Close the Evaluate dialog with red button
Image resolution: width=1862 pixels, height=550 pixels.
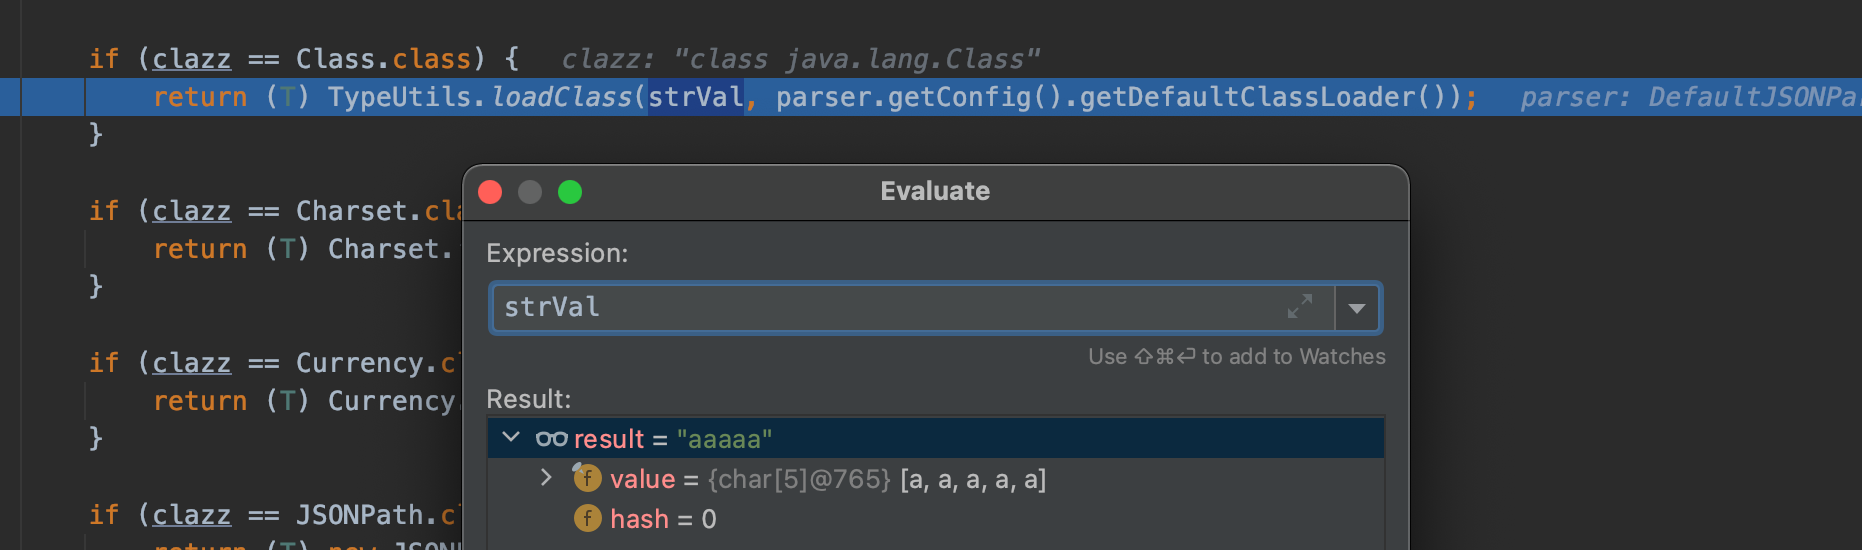490,192
